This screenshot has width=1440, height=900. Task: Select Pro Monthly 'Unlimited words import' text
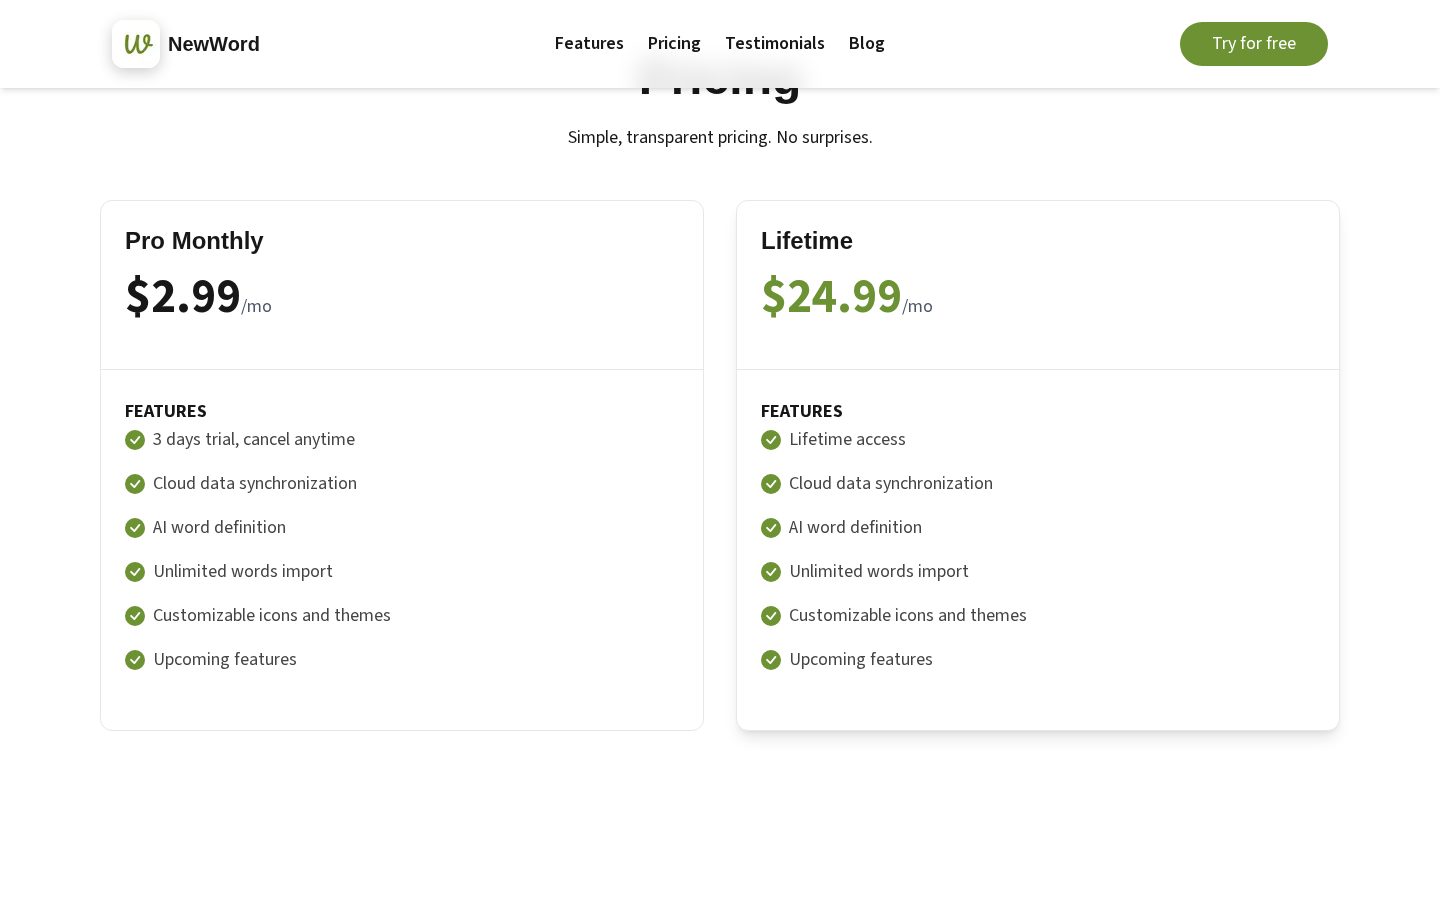[243, 571]
